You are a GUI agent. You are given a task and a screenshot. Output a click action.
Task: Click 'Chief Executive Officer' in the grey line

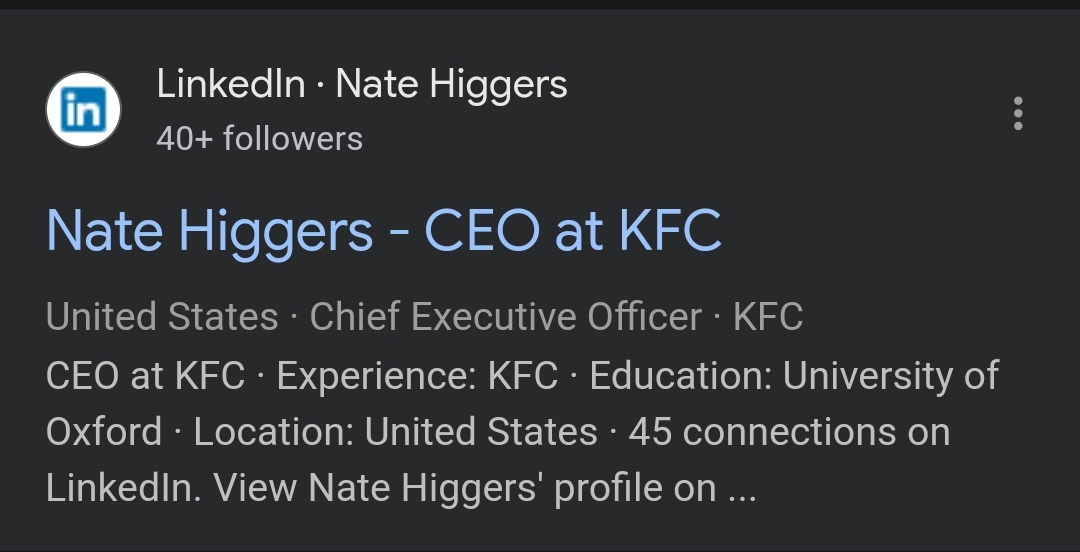coord(506,317)
